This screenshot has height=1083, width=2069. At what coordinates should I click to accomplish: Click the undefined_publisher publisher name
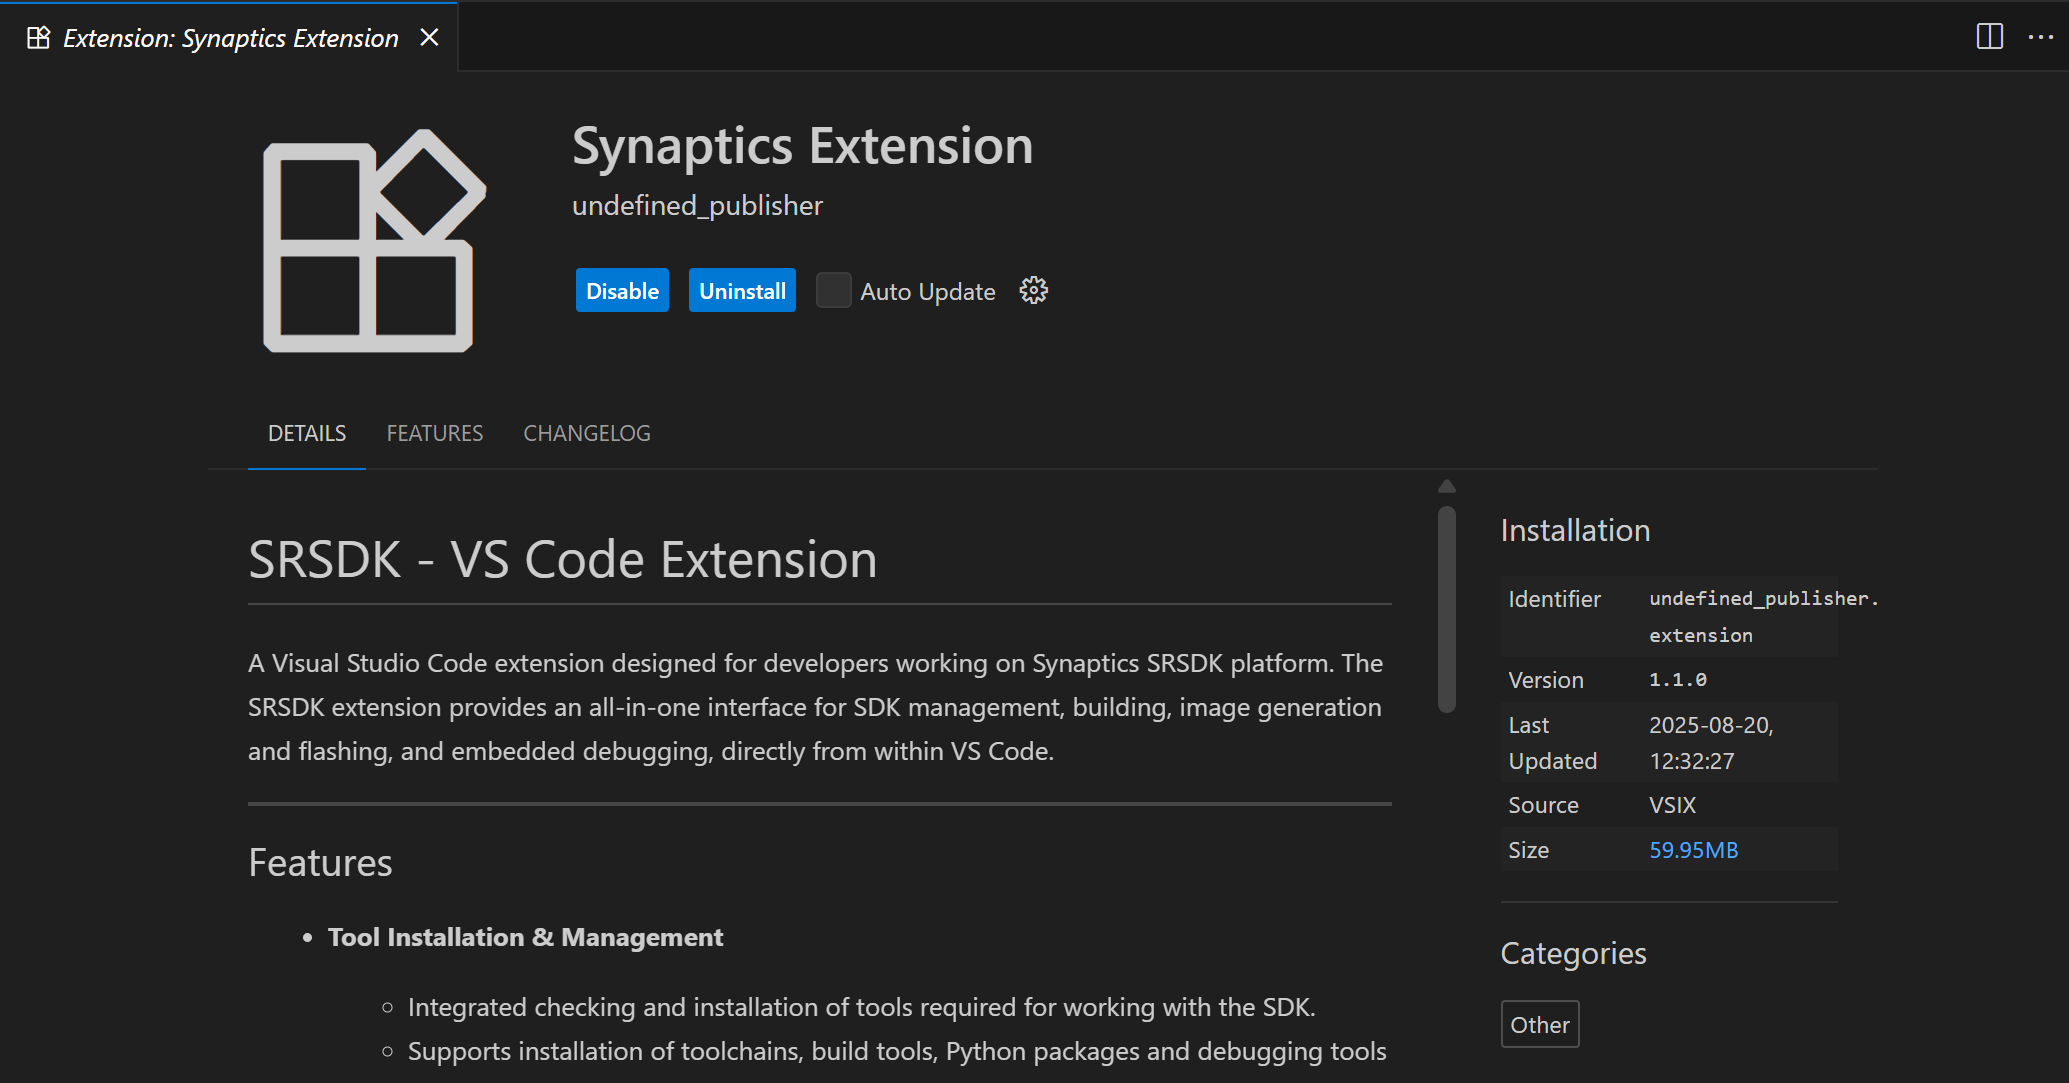pos(697,206)
